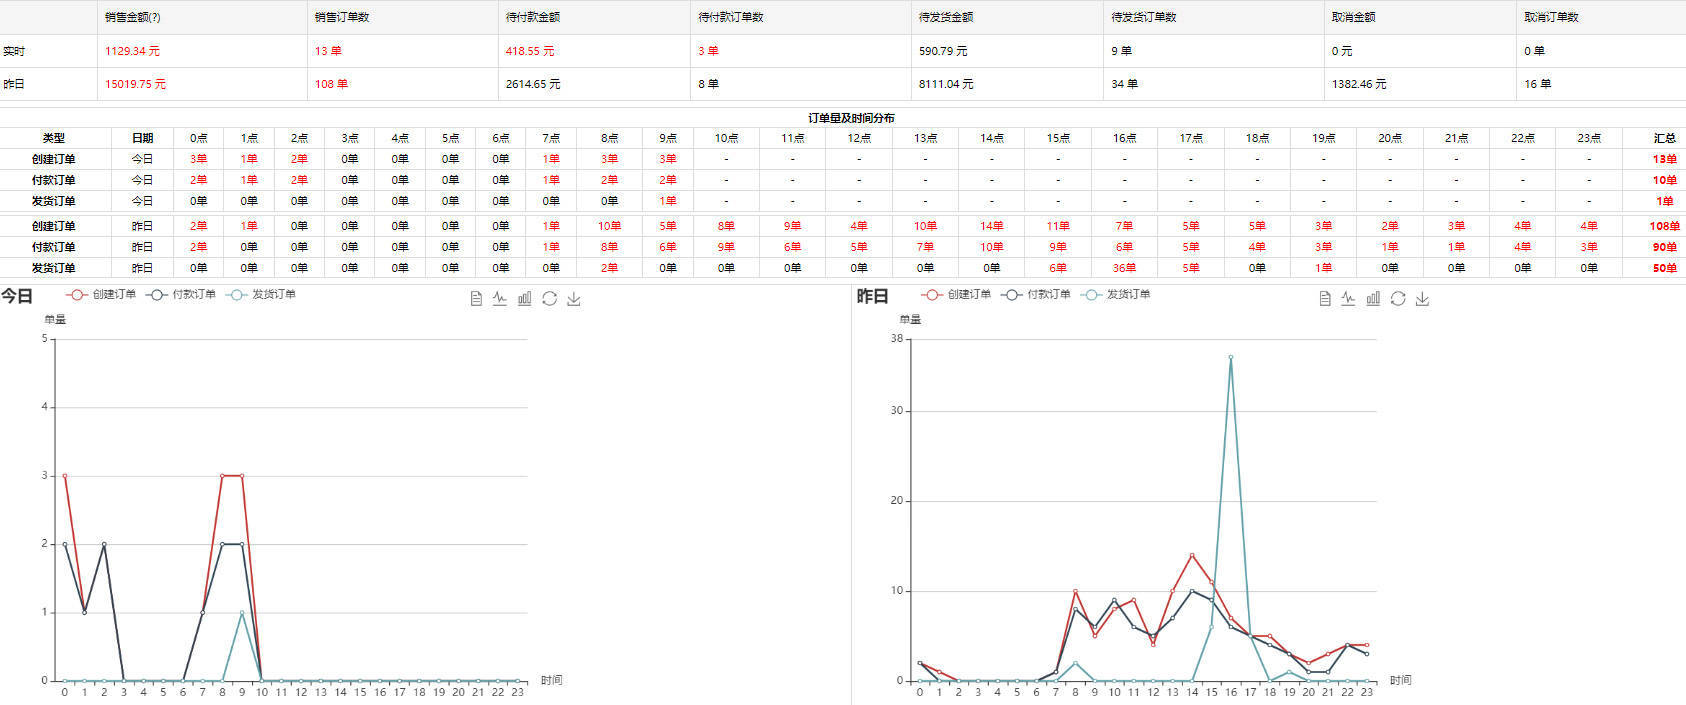Hide 发货订单 series in the 昨日 legend
This screenshot has width=1686, height=705.
click(x=1116, y=295)
